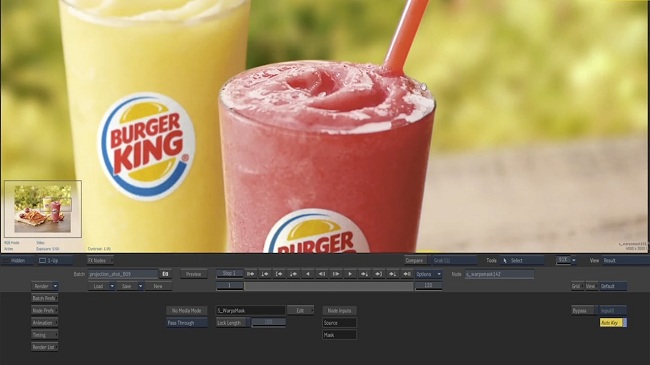Open the Load dropdown arrow
Viewport: 650px width, 365px height.
pyautogui.click(x=112, y=286)
